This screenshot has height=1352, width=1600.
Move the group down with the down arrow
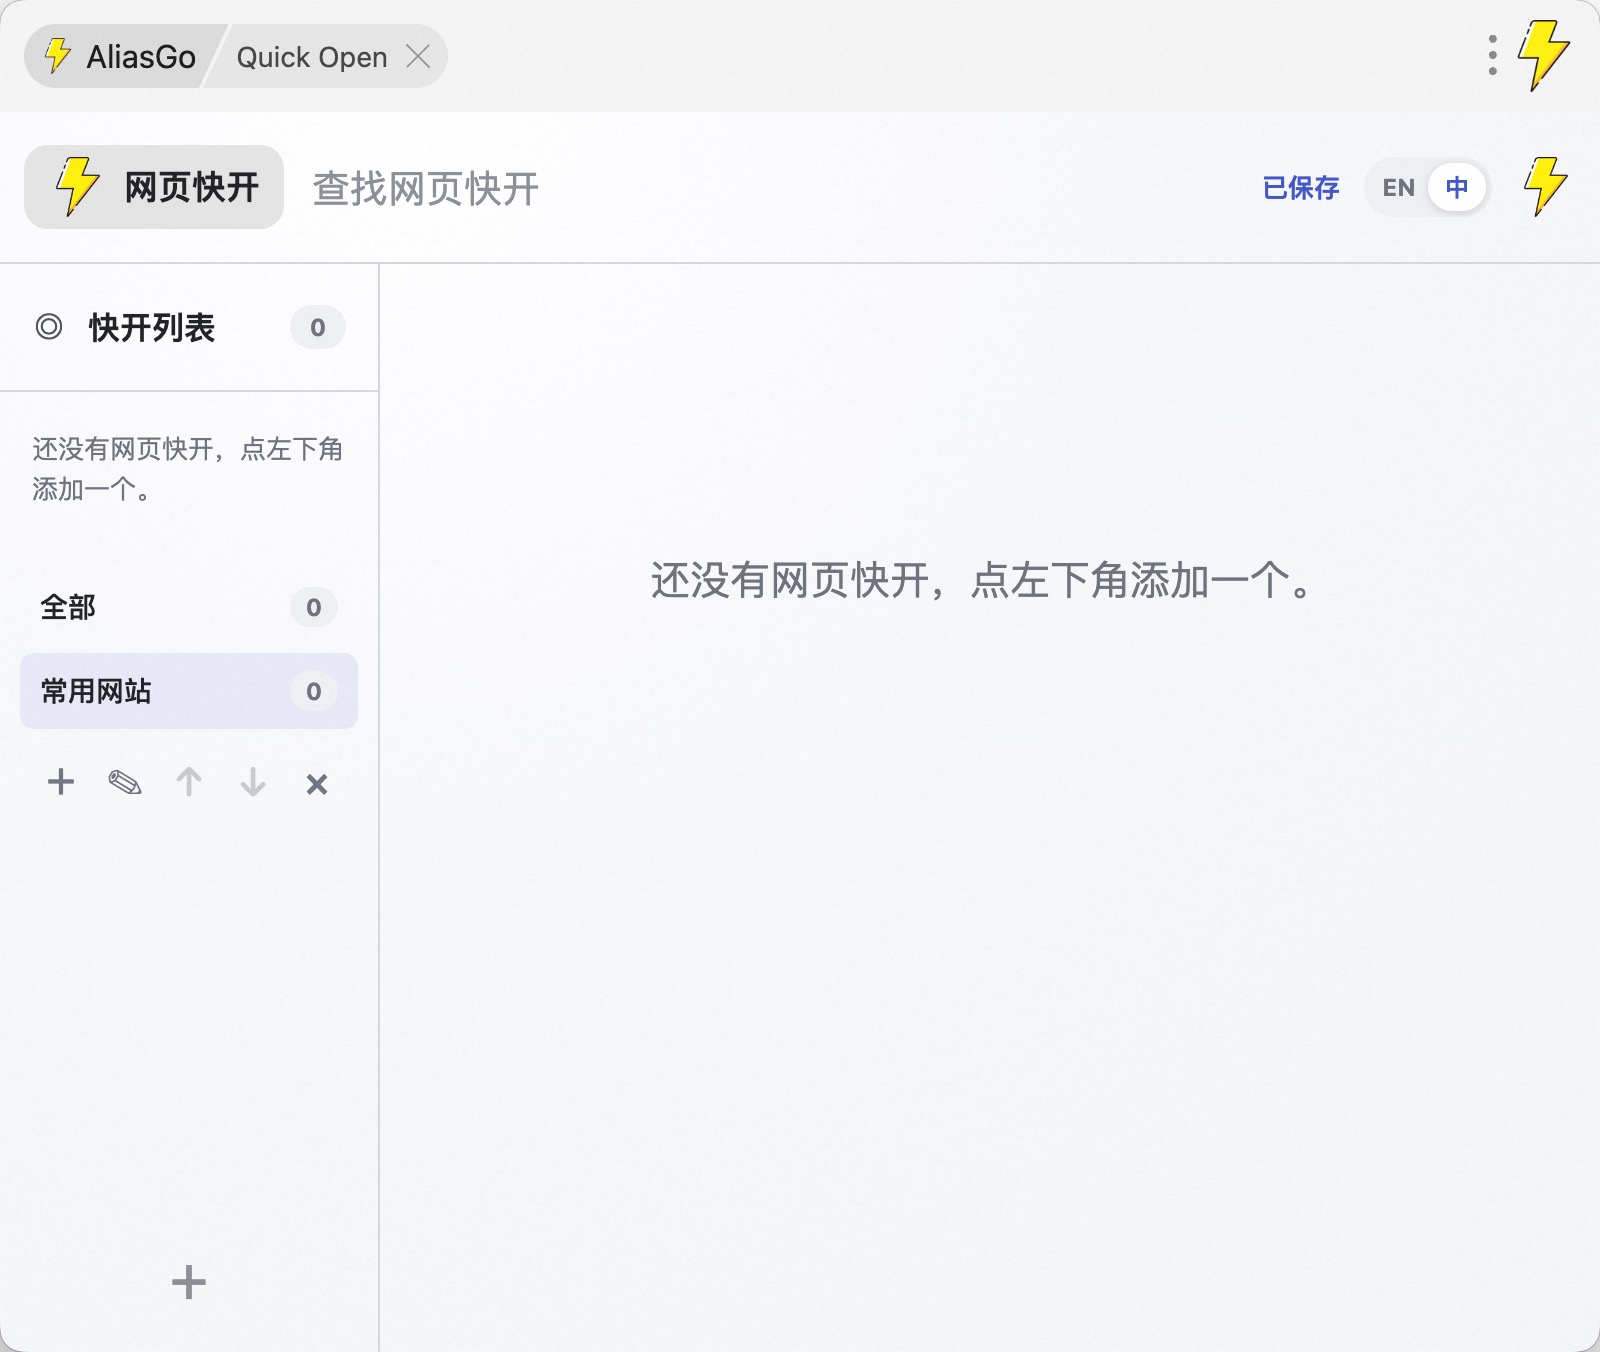pos(253,782)
